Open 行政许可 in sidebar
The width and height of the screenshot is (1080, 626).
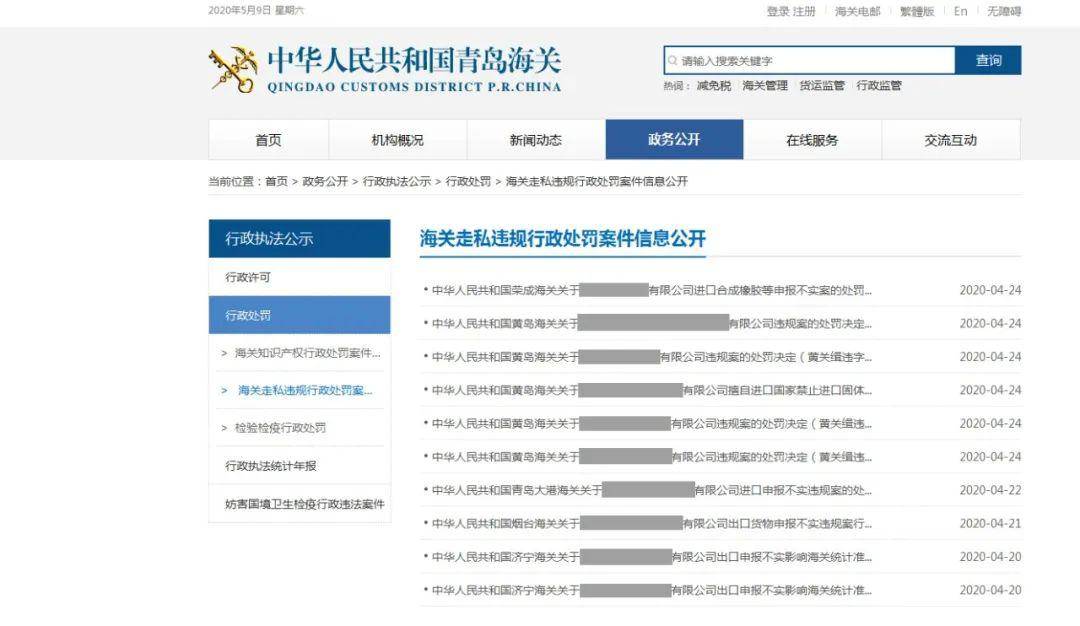click(248, 278)
